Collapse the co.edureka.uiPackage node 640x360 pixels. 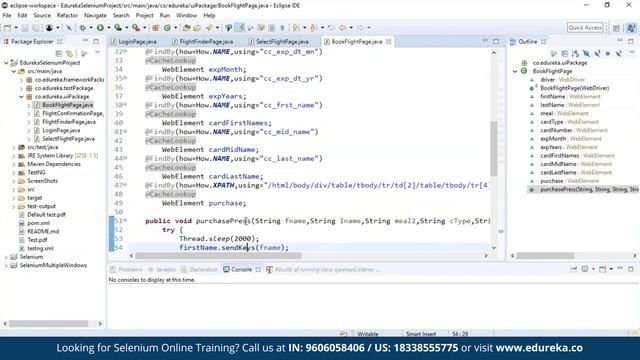pos(21,97)
